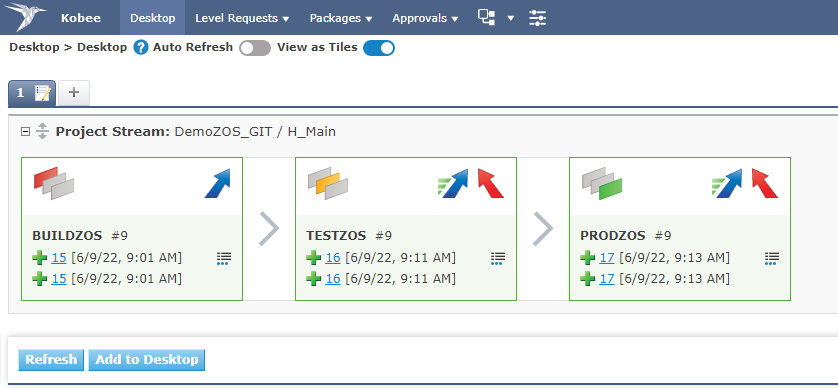Open second level request 15 link in BUILDZOS

coord(59,279)
